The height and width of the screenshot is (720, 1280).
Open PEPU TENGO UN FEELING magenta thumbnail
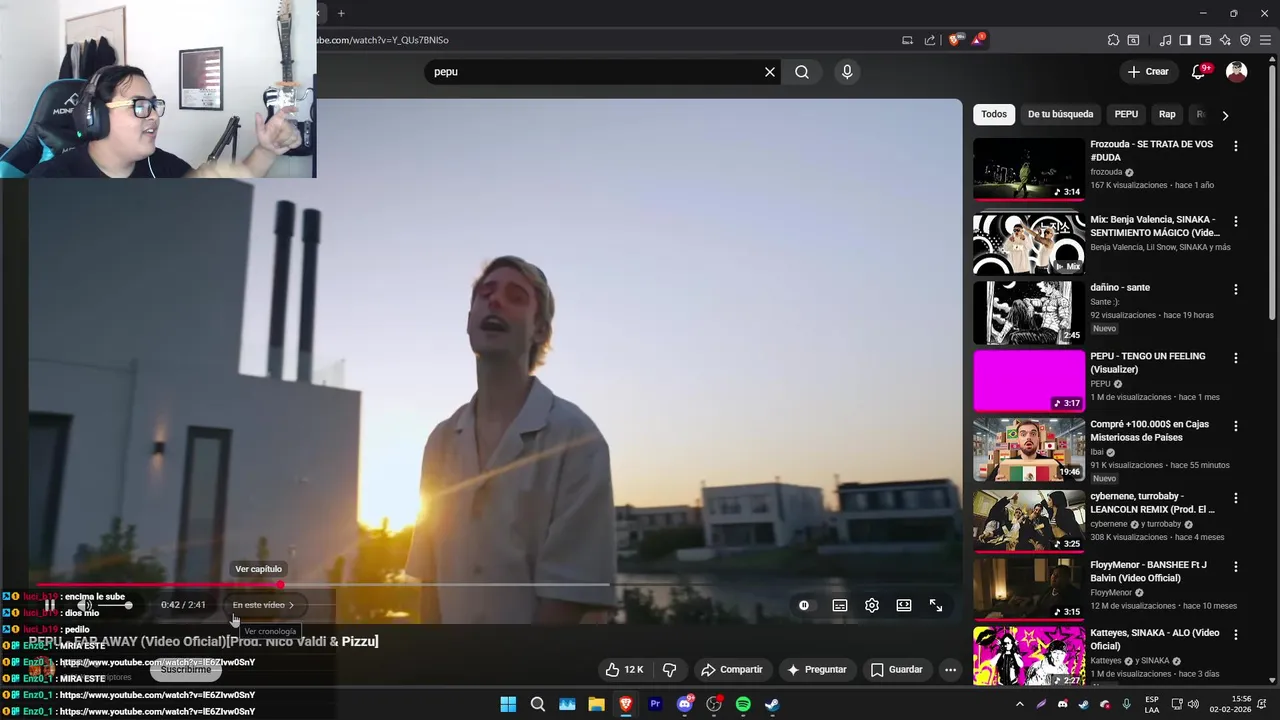click(x=1029, y=381)
